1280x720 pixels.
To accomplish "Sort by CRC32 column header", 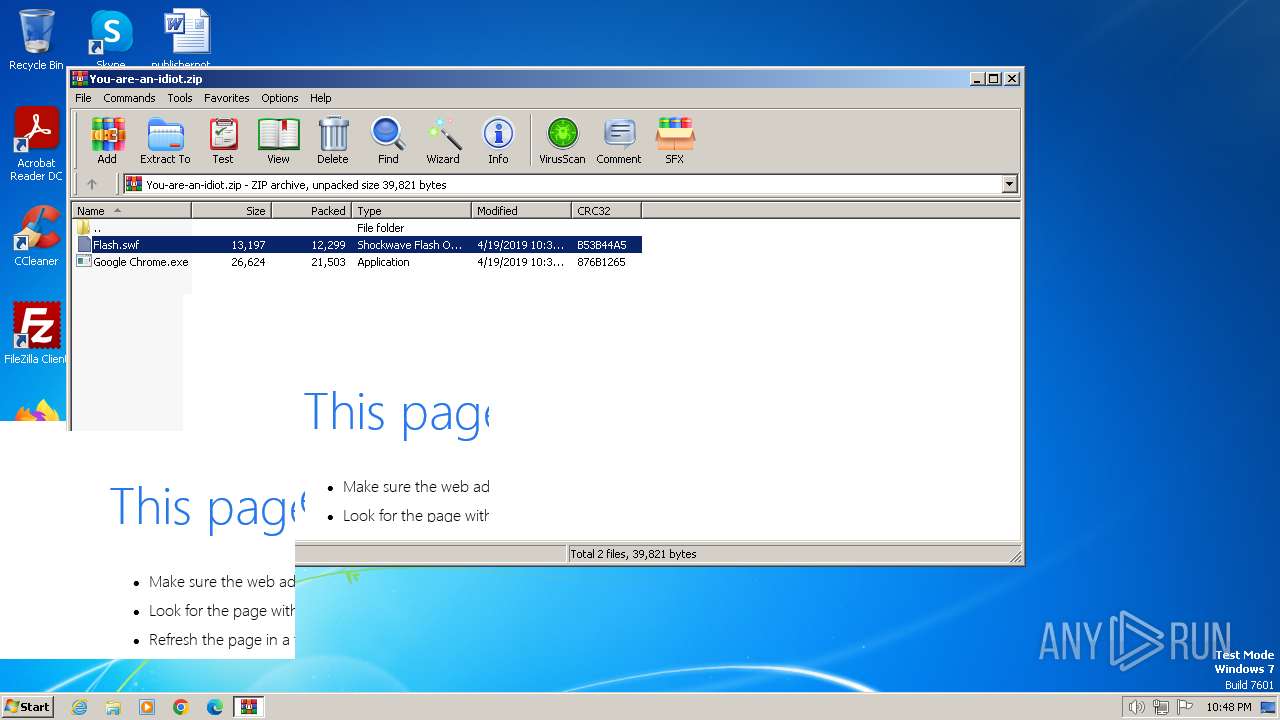I will [x=606, y=211].
